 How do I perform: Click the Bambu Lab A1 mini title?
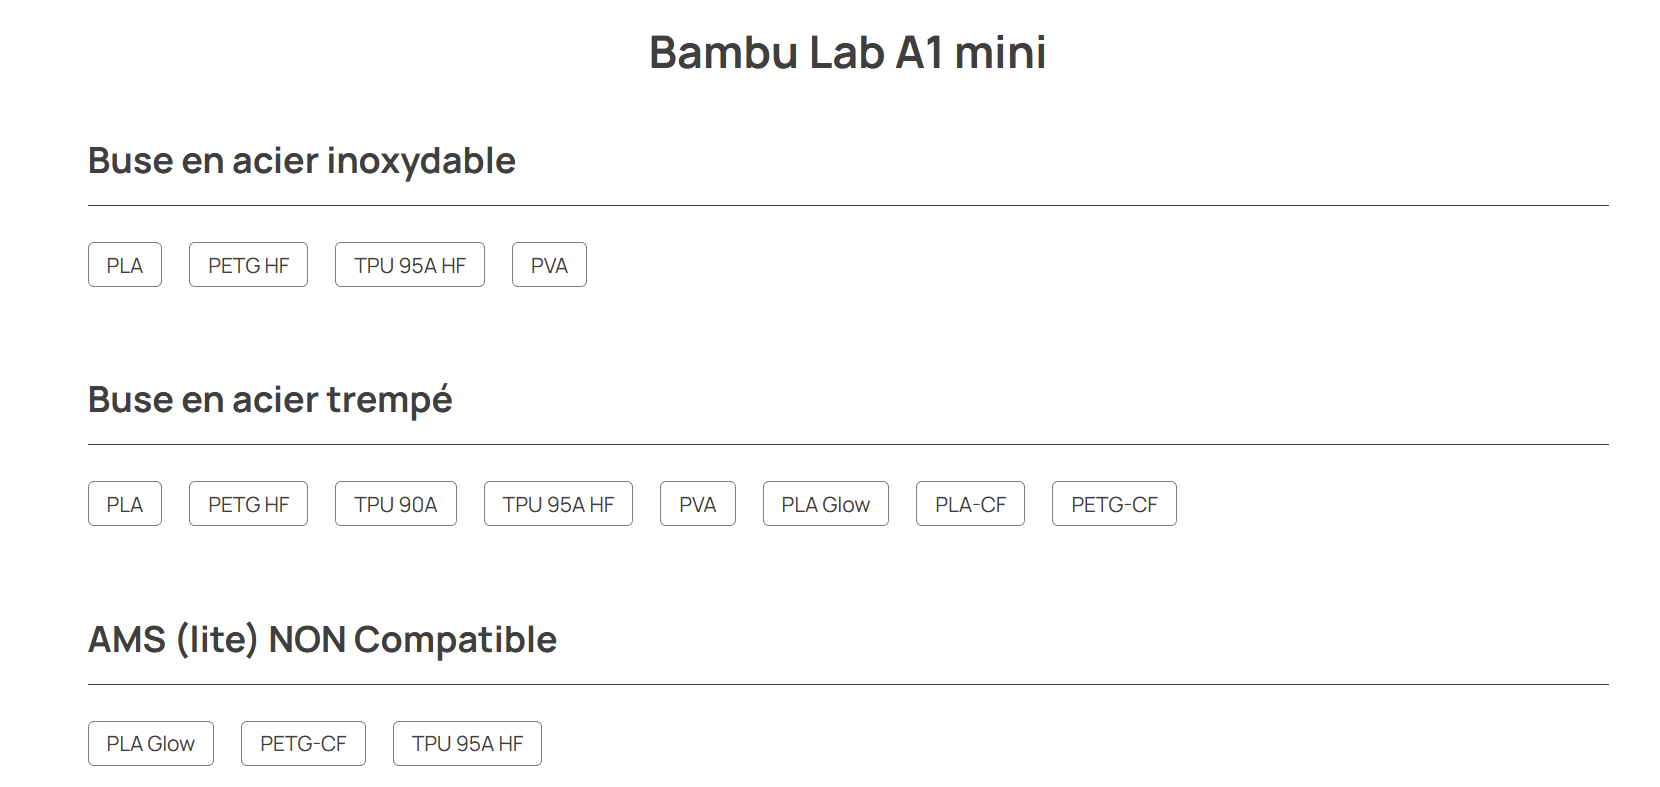point(847,52)
